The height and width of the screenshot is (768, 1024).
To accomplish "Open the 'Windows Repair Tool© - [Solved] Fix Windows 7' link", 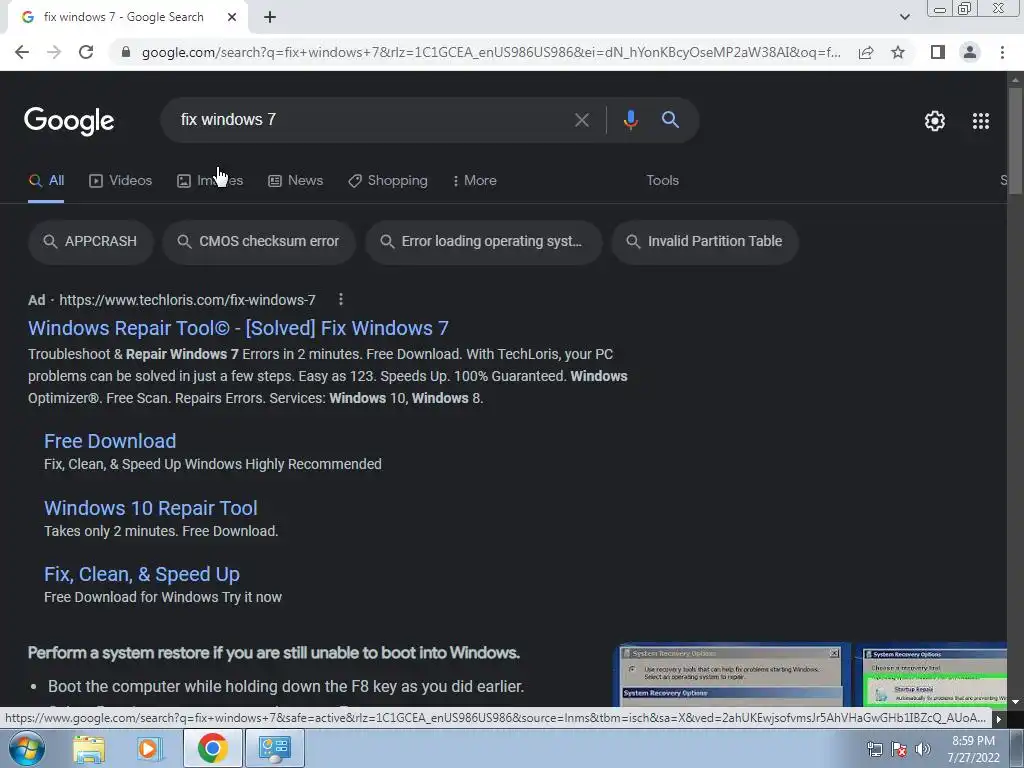I will point(238,328).
